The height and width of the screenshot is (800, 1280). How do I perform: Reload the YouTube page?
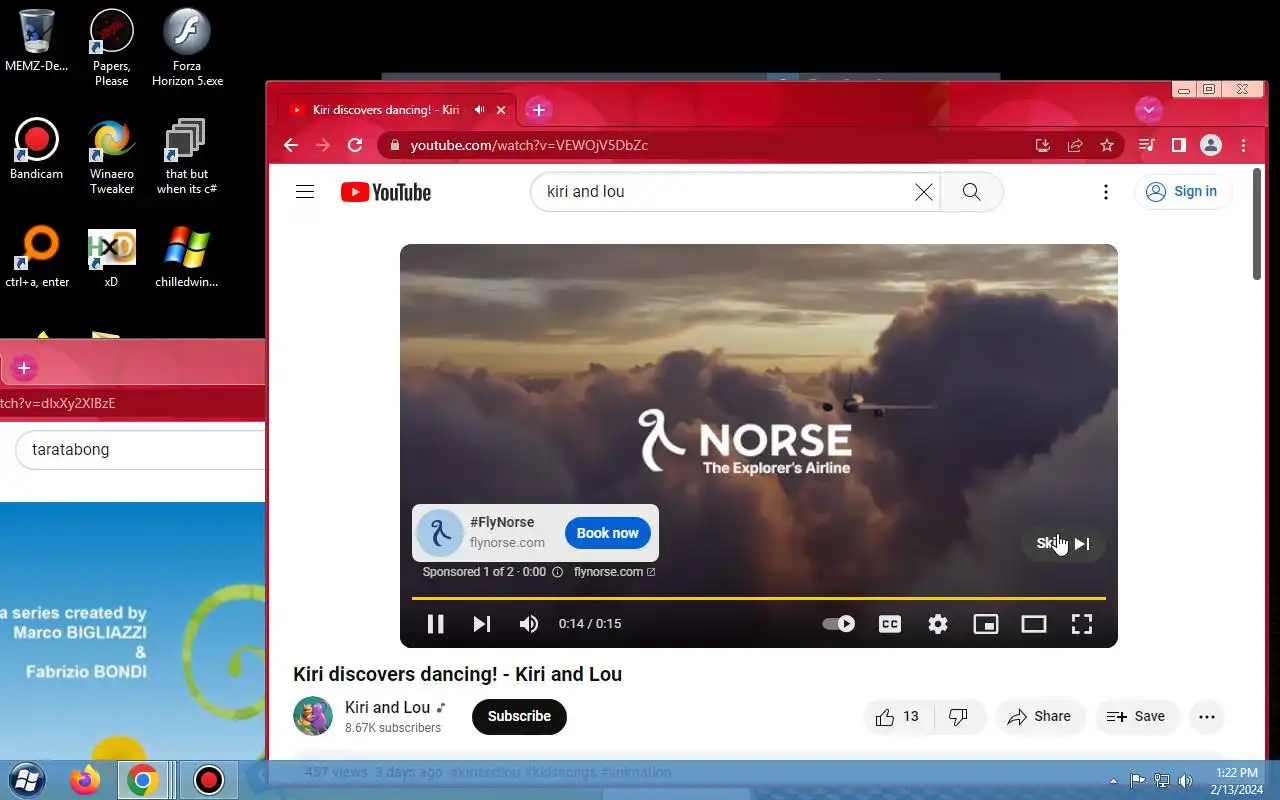354,145
